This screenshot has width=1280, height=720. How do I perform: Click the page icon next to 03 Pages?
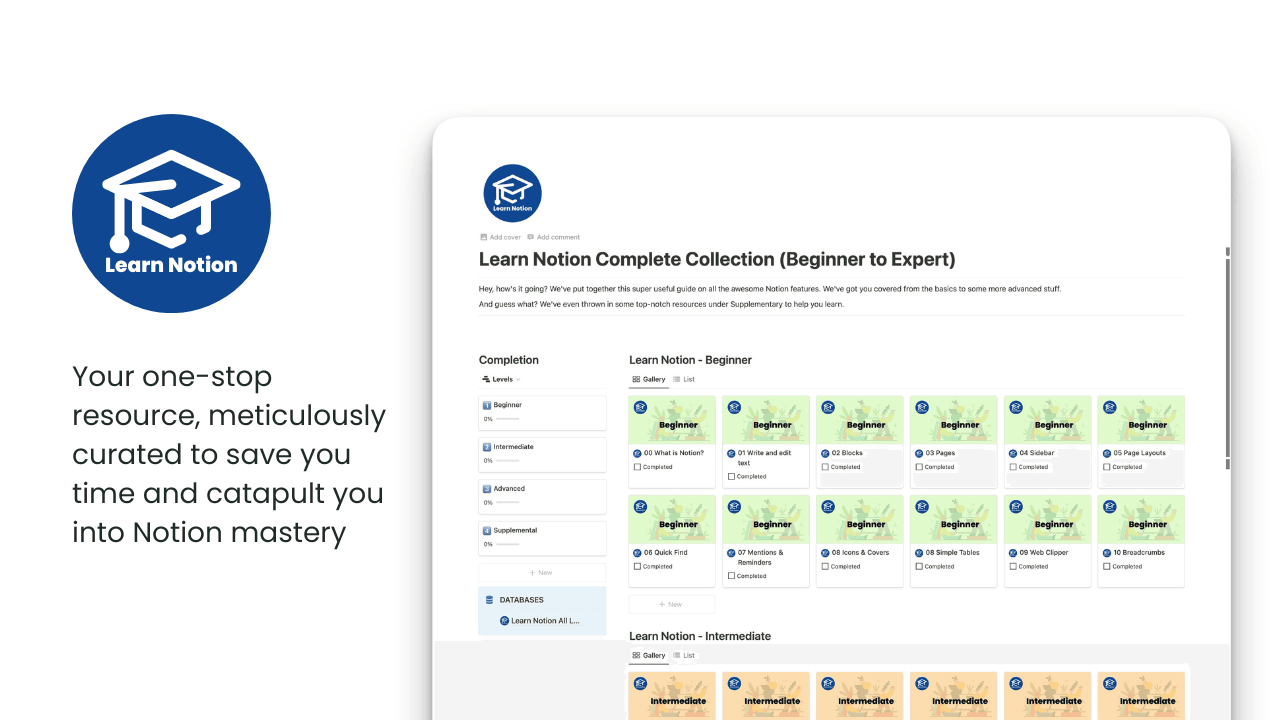(x=919, y=453)
